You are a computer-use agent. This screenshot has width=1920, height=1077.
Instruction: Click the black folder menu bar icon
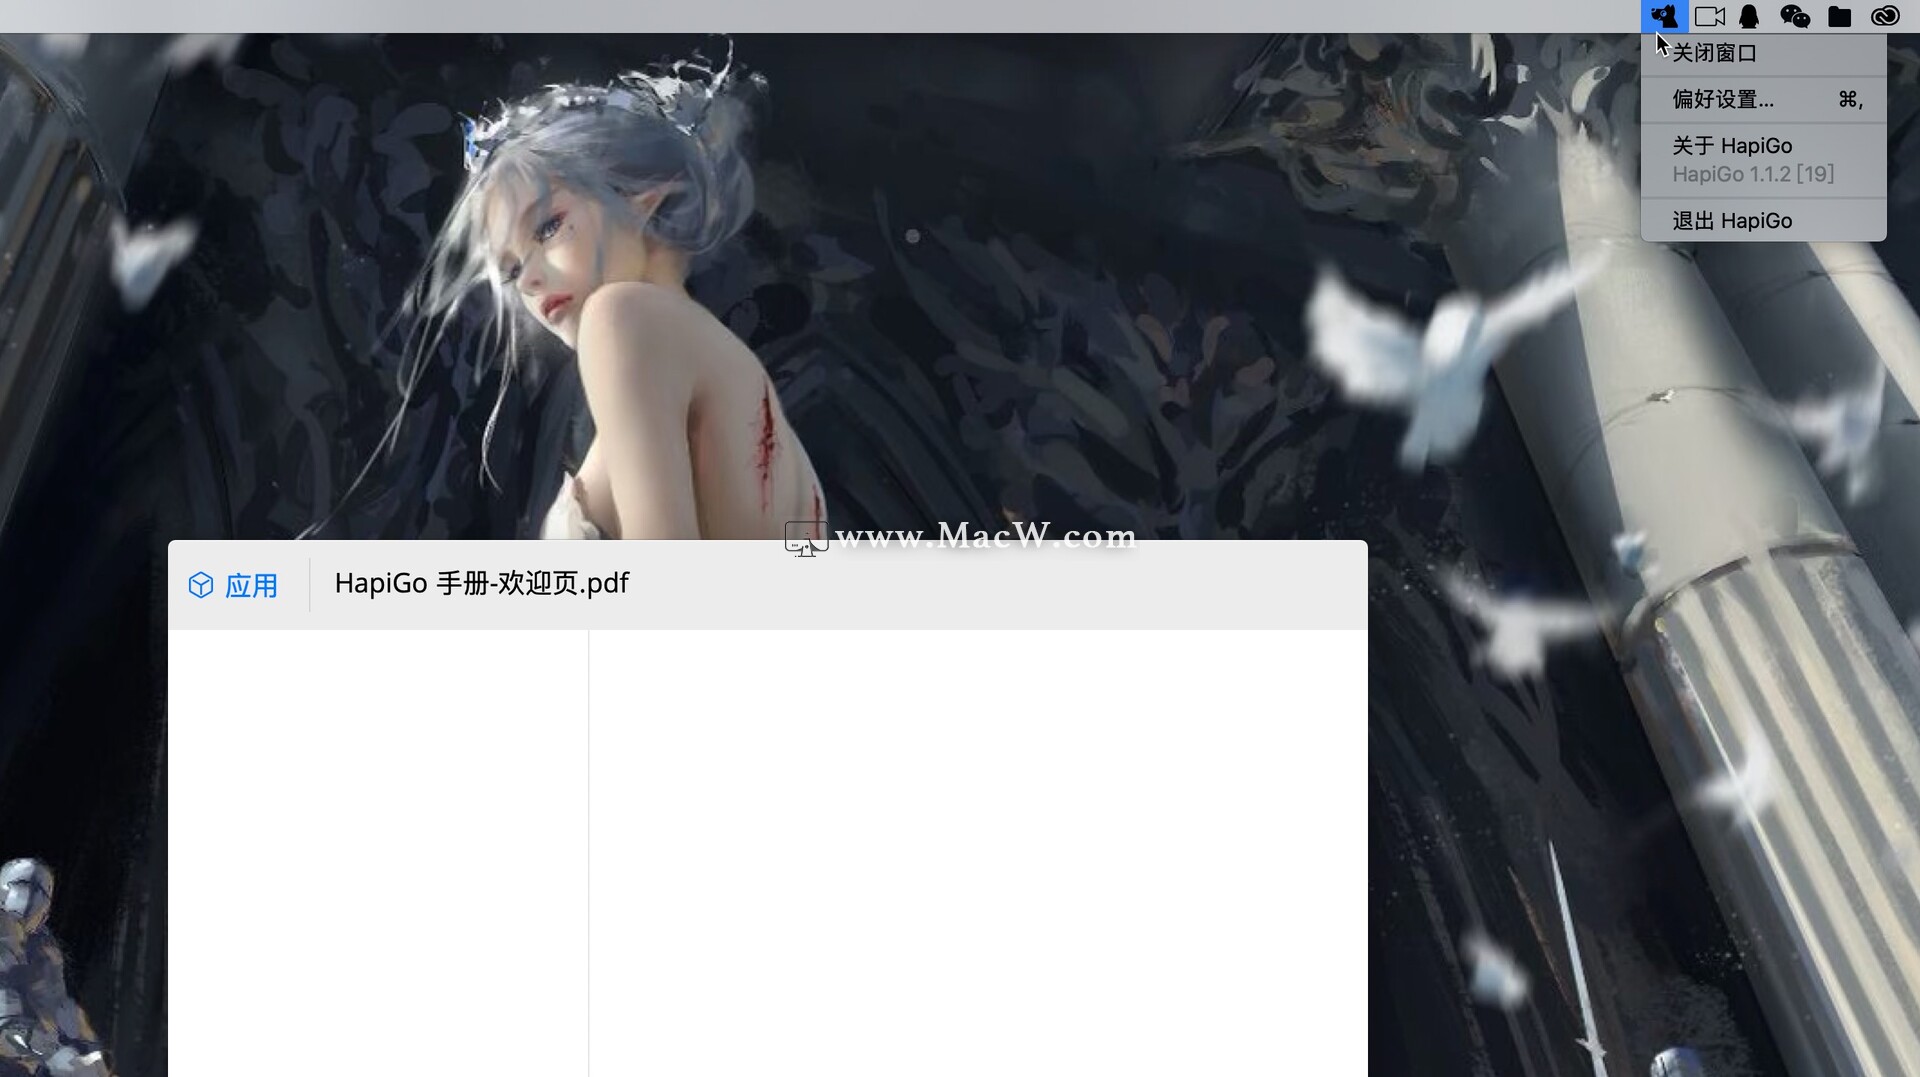point(1839,16)
